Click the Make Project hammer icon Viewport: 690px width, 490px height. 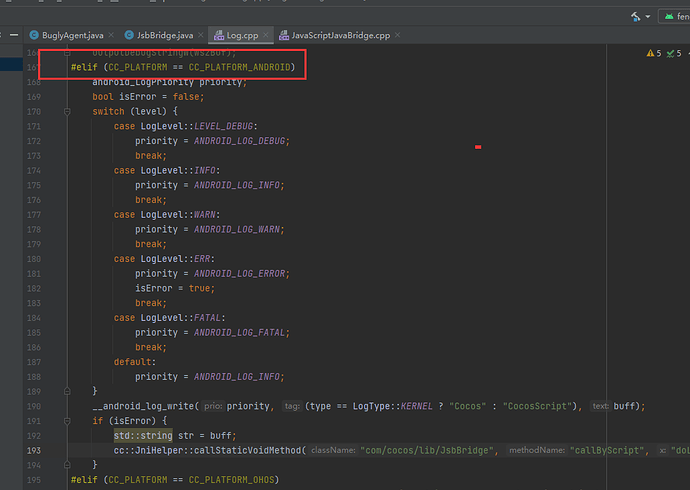click(635, 17)
